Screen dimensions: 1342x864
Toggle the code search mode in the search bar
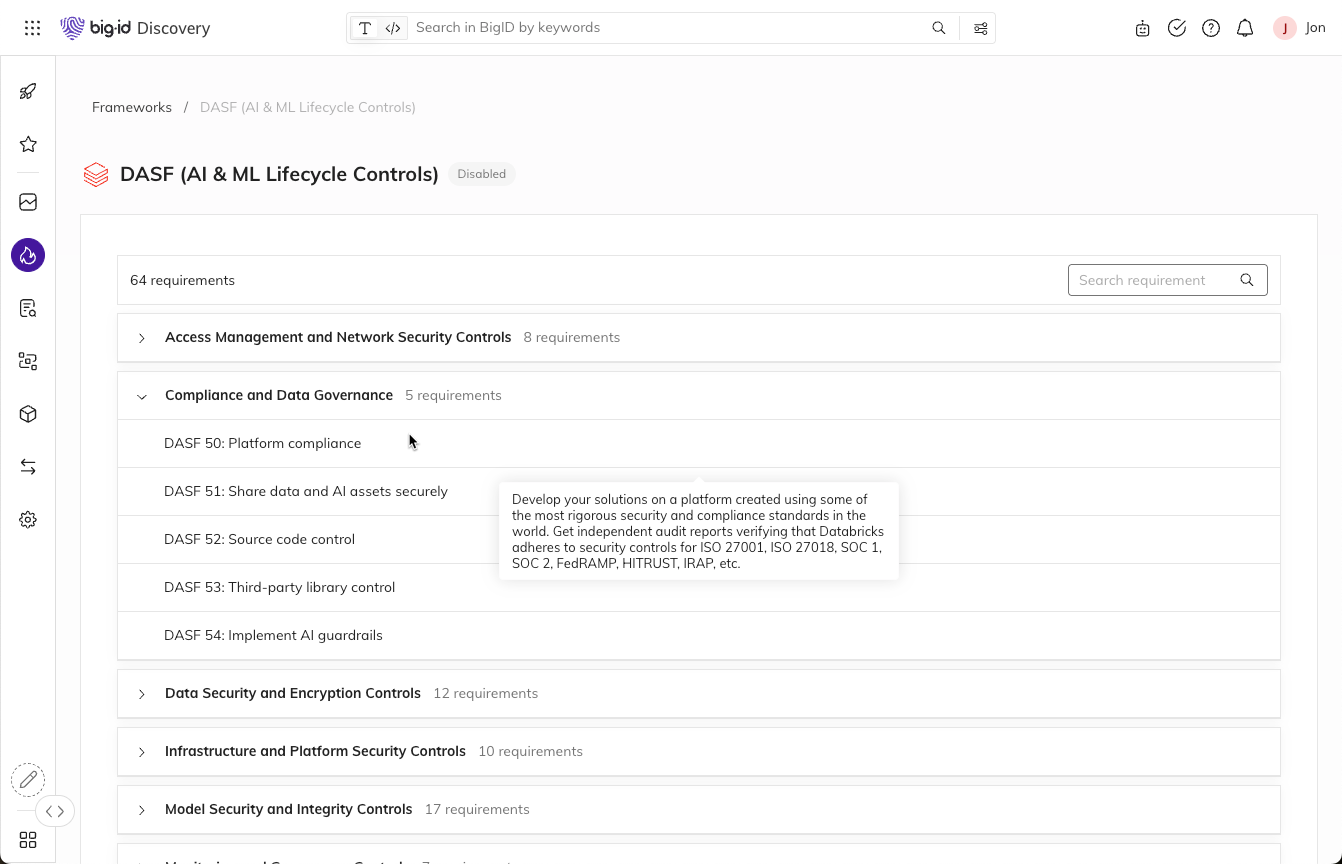[x=392, y=28]
